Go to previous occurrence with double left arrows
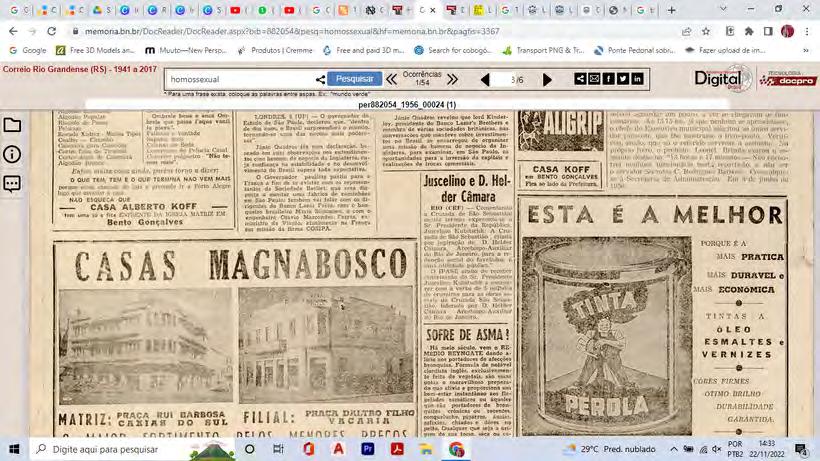This screenshot has width=820, height=461. (391, 79)
